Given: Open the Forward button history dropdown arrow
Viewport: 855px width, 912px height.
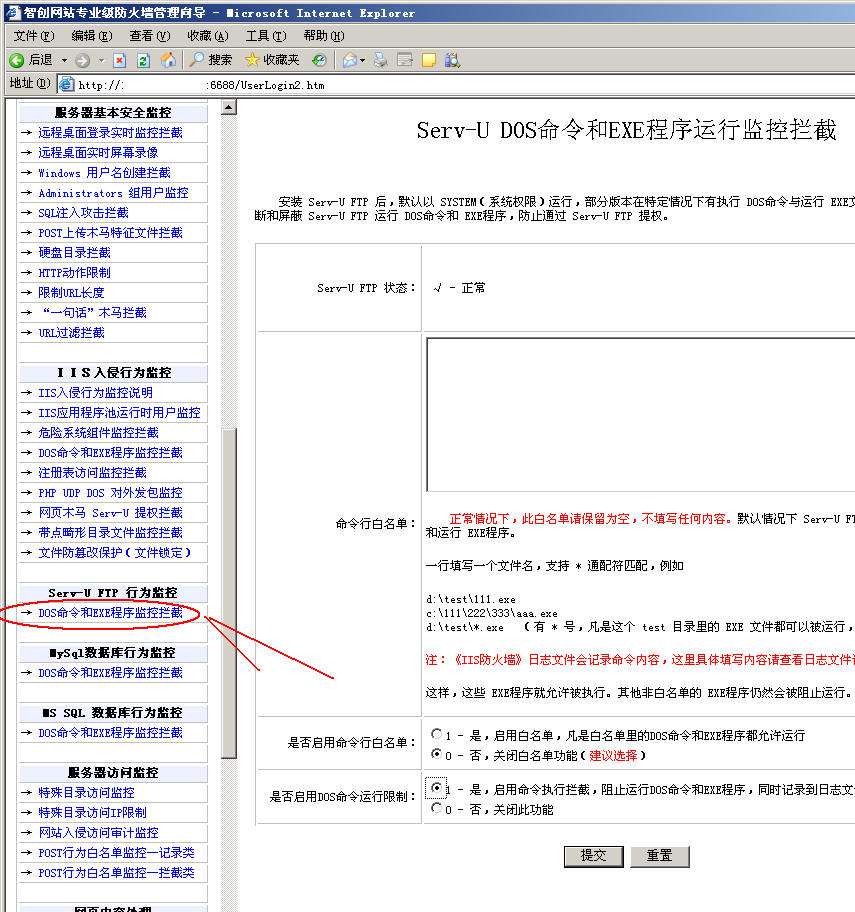Looking at the screenshot, I should click(x=101, y=60).
